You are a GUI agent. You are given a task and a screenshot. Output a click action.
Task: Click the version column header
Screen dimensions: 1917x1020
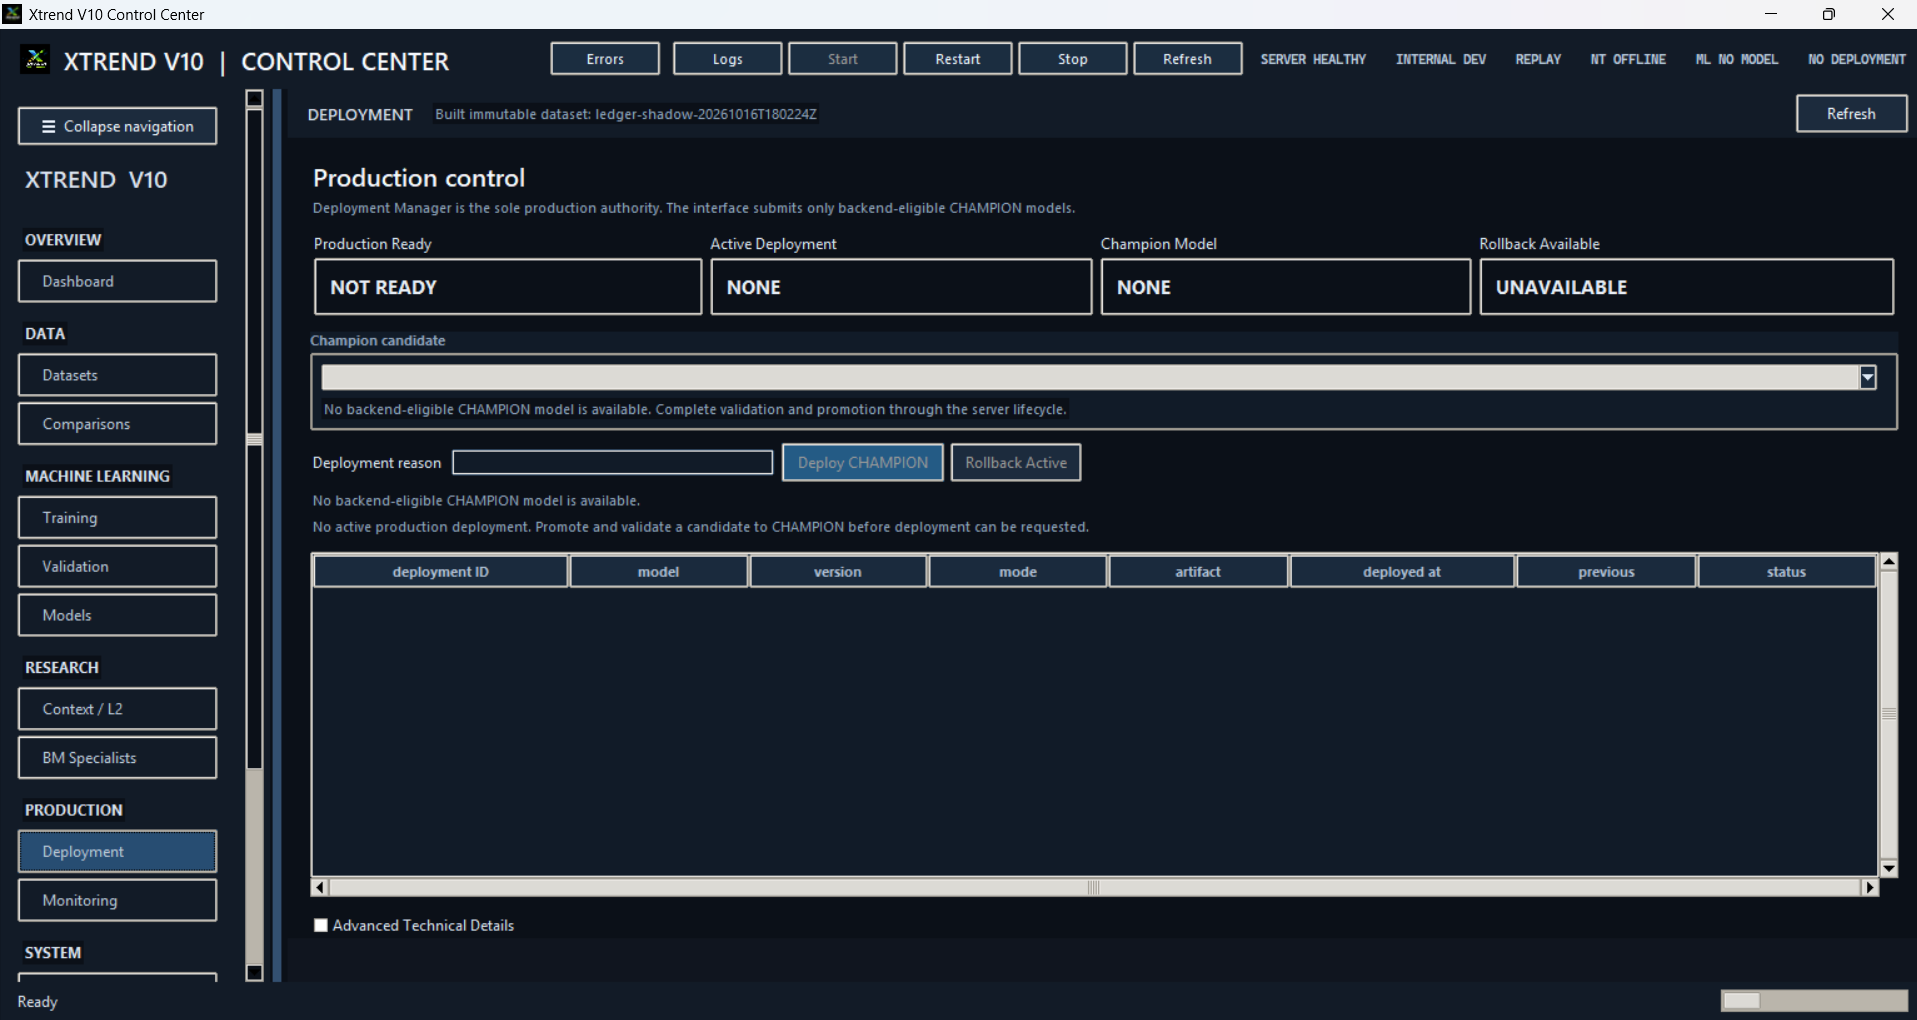click(837, 572)
